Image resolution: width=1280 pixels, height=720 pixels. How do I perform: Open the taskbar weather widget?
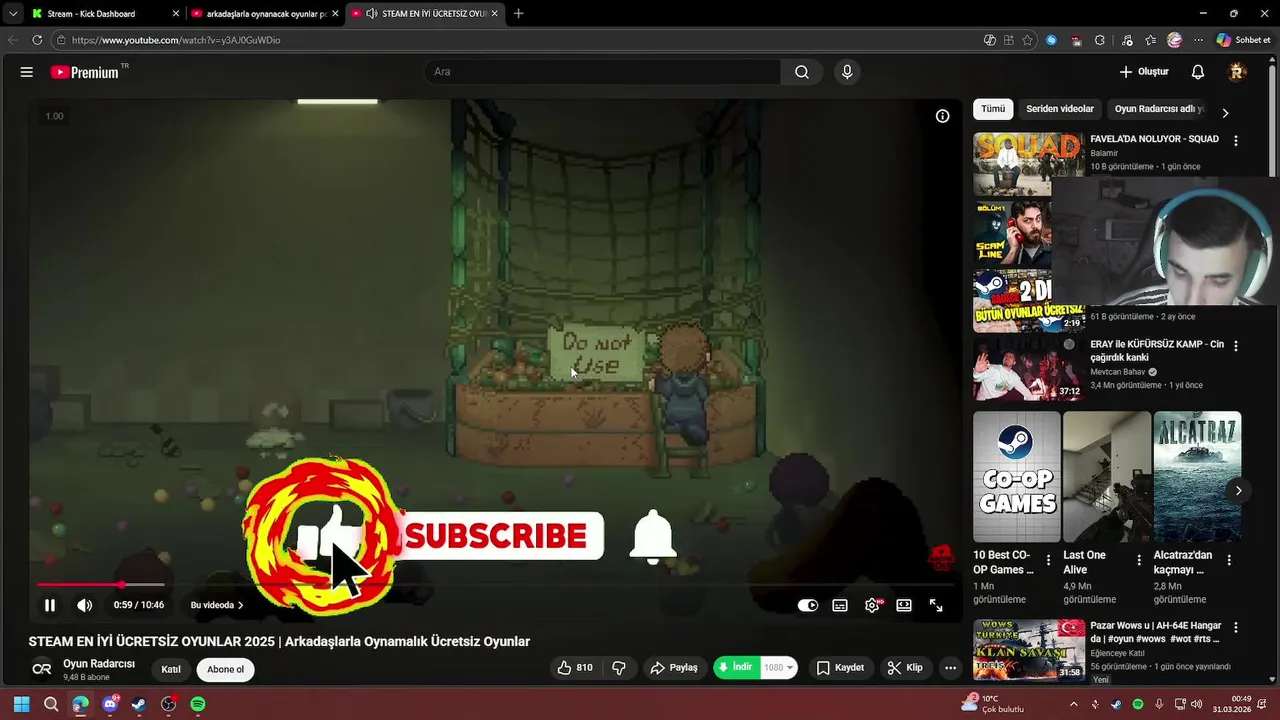coord(992,704)
